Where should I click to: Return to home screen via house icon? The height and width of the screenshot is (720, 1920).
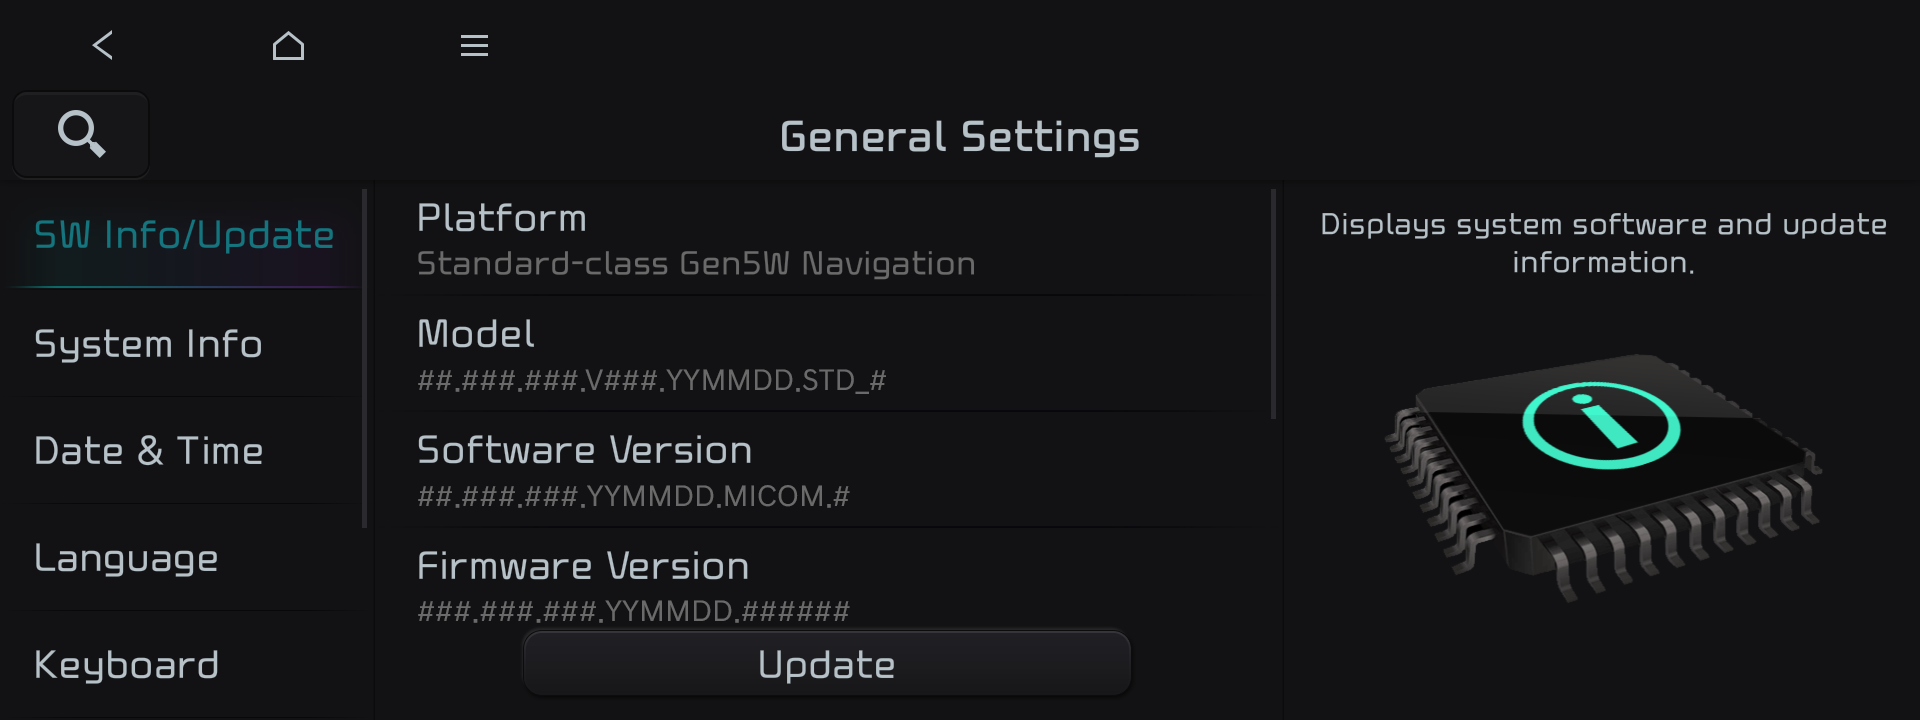click(288, 45)
